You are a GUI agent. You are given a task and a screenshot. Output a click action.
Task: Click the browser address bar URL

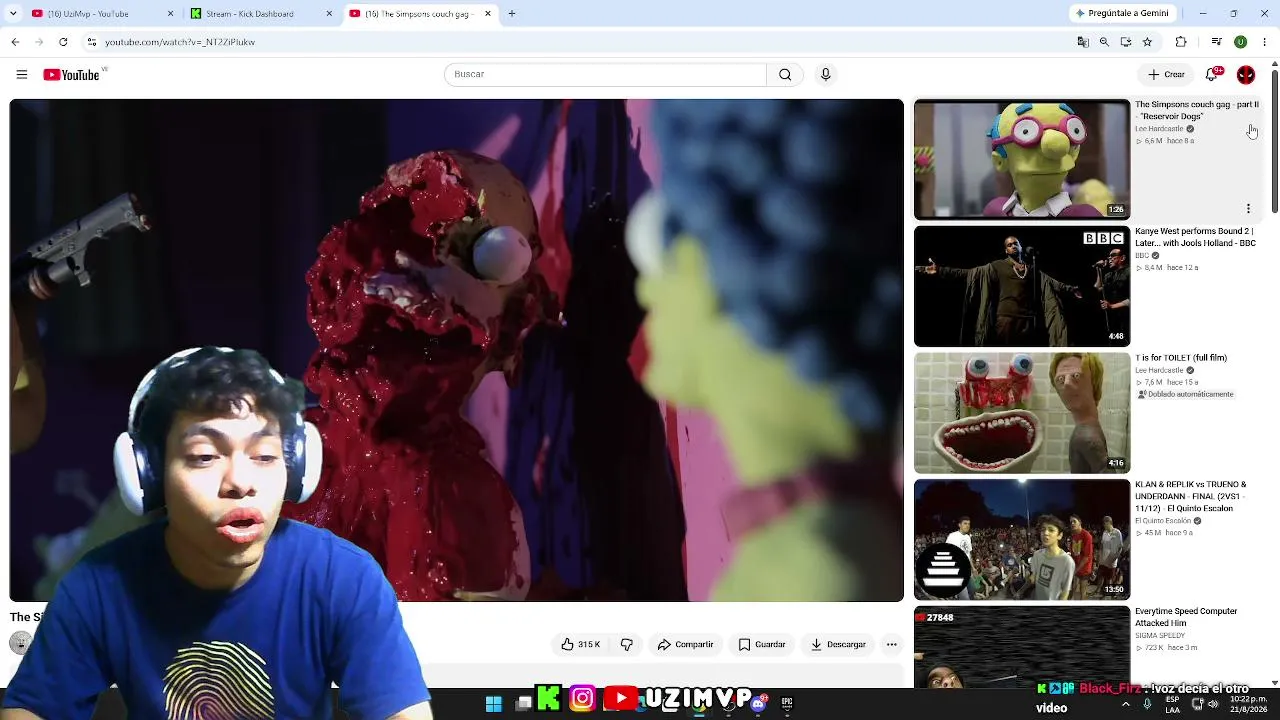pos(180,42)
